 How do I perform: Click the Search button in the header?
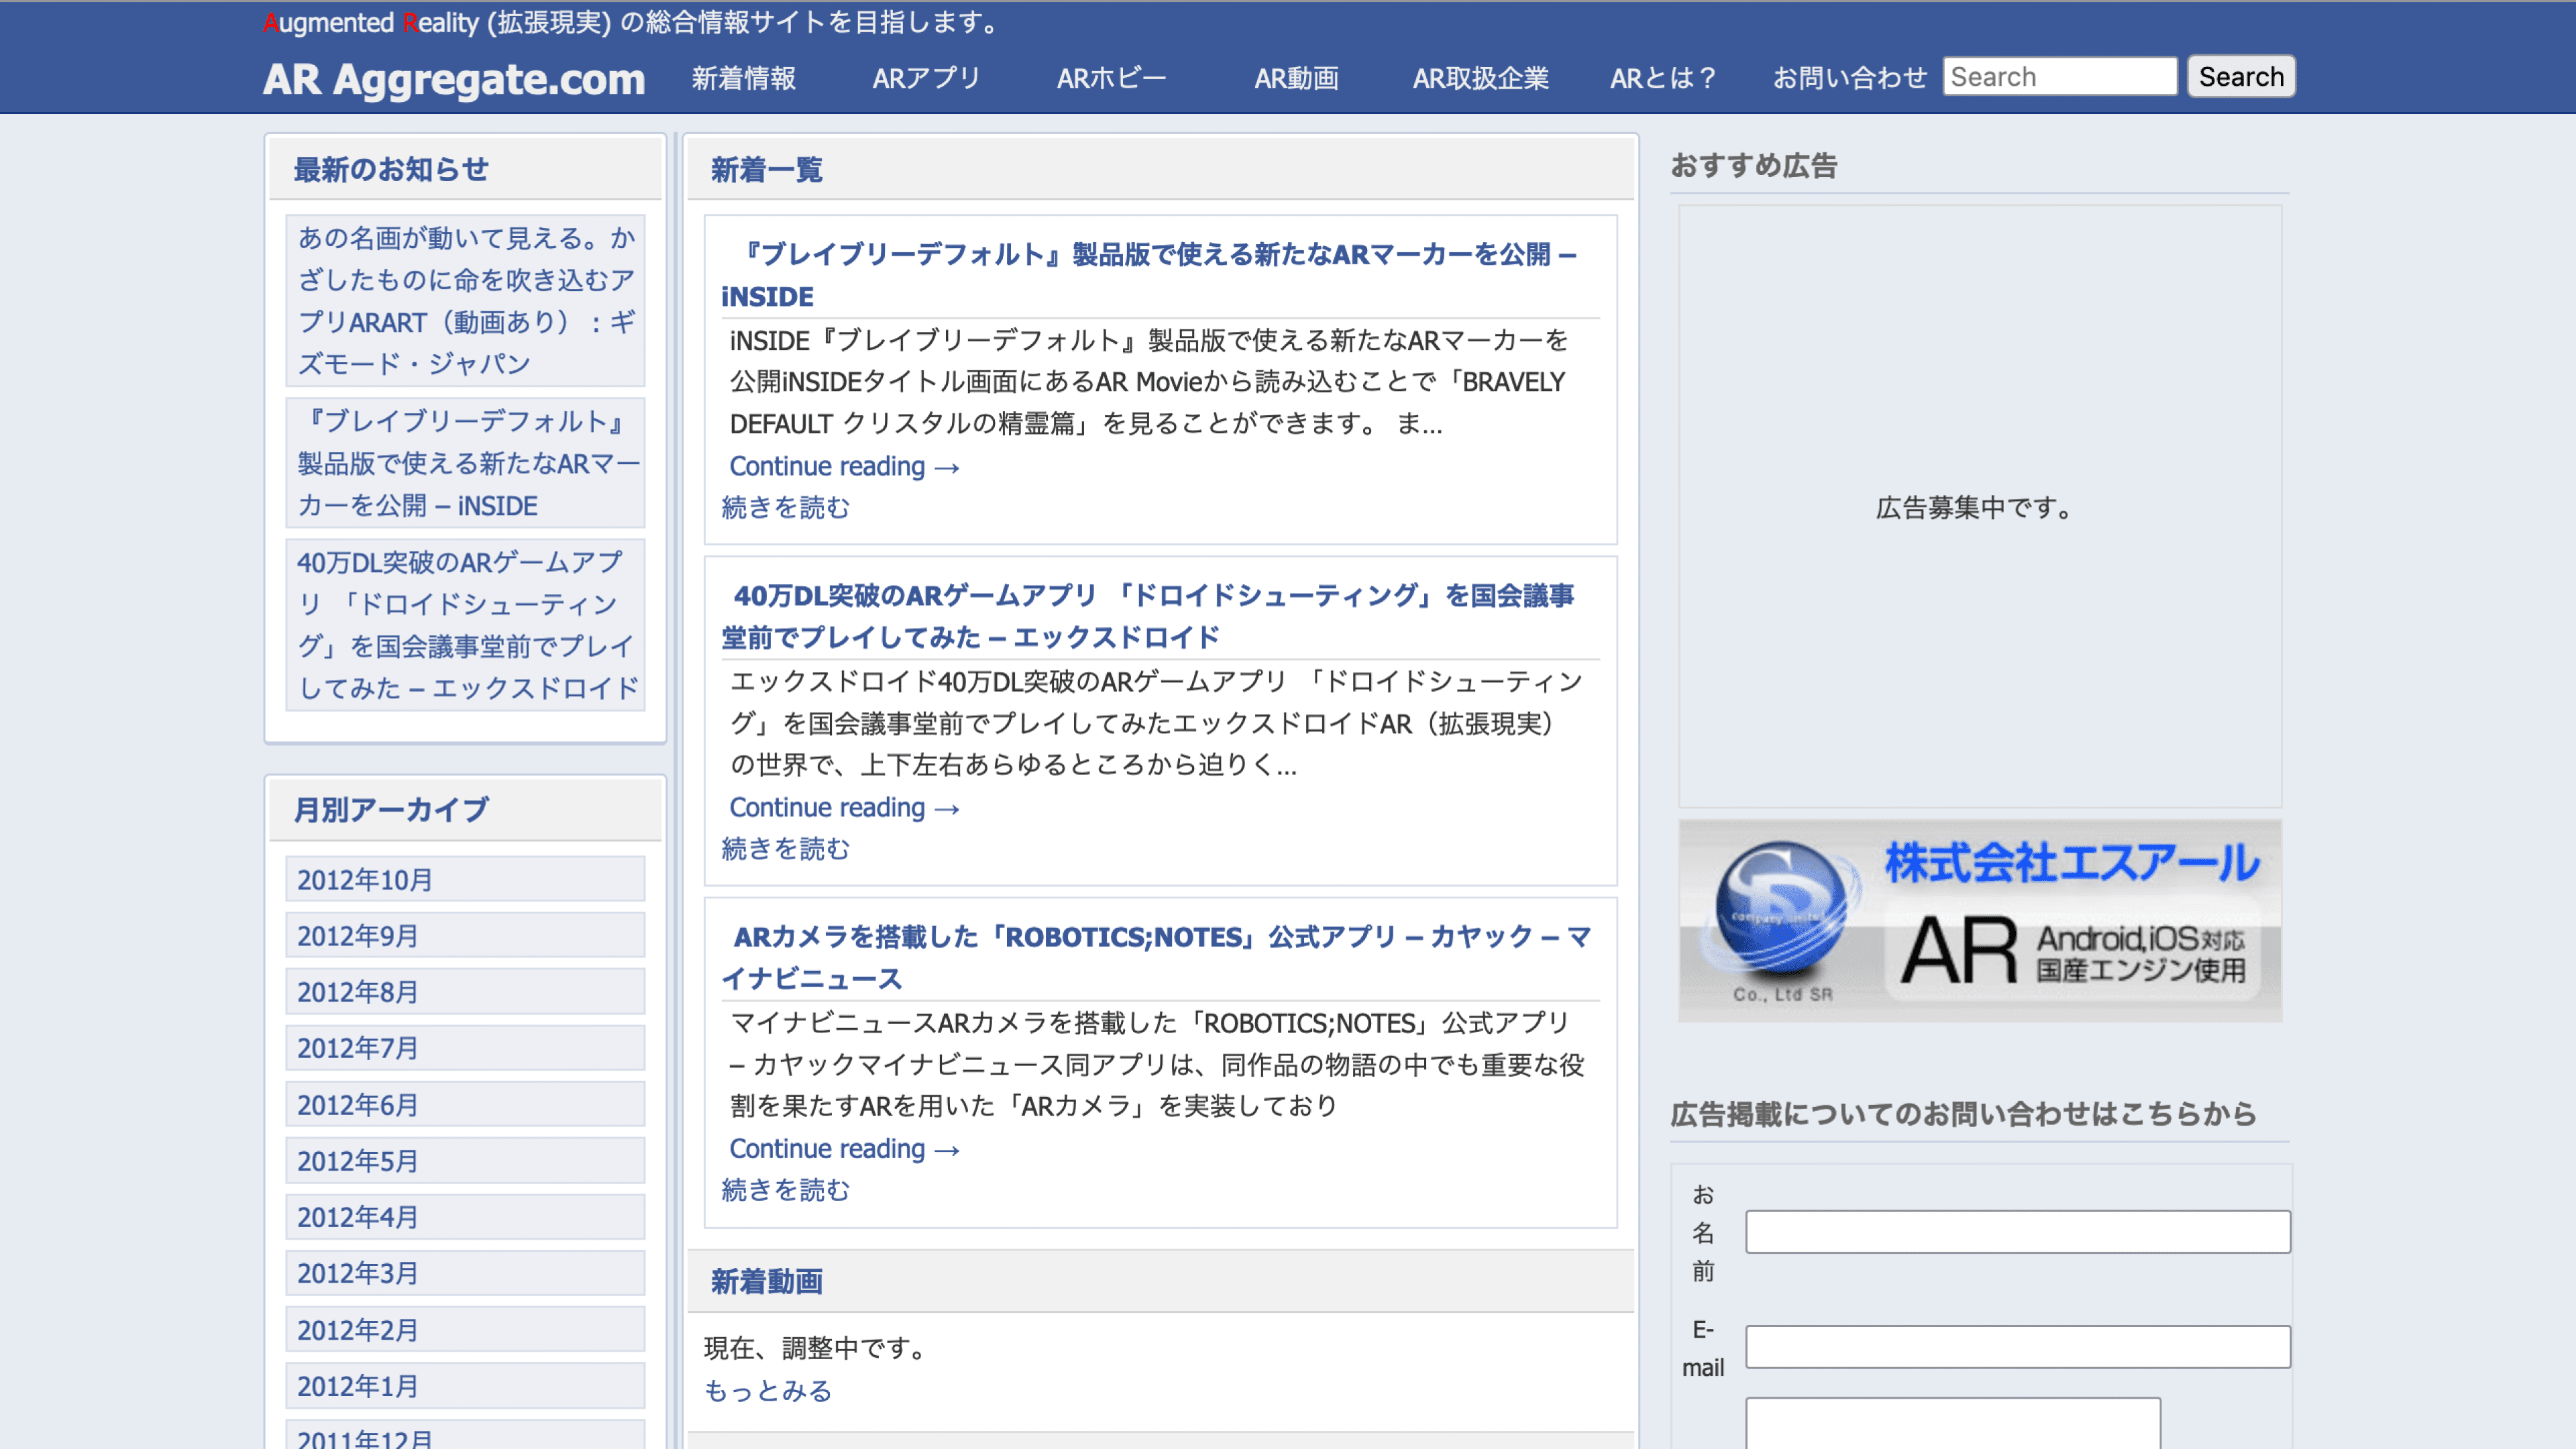[2240, 76]
